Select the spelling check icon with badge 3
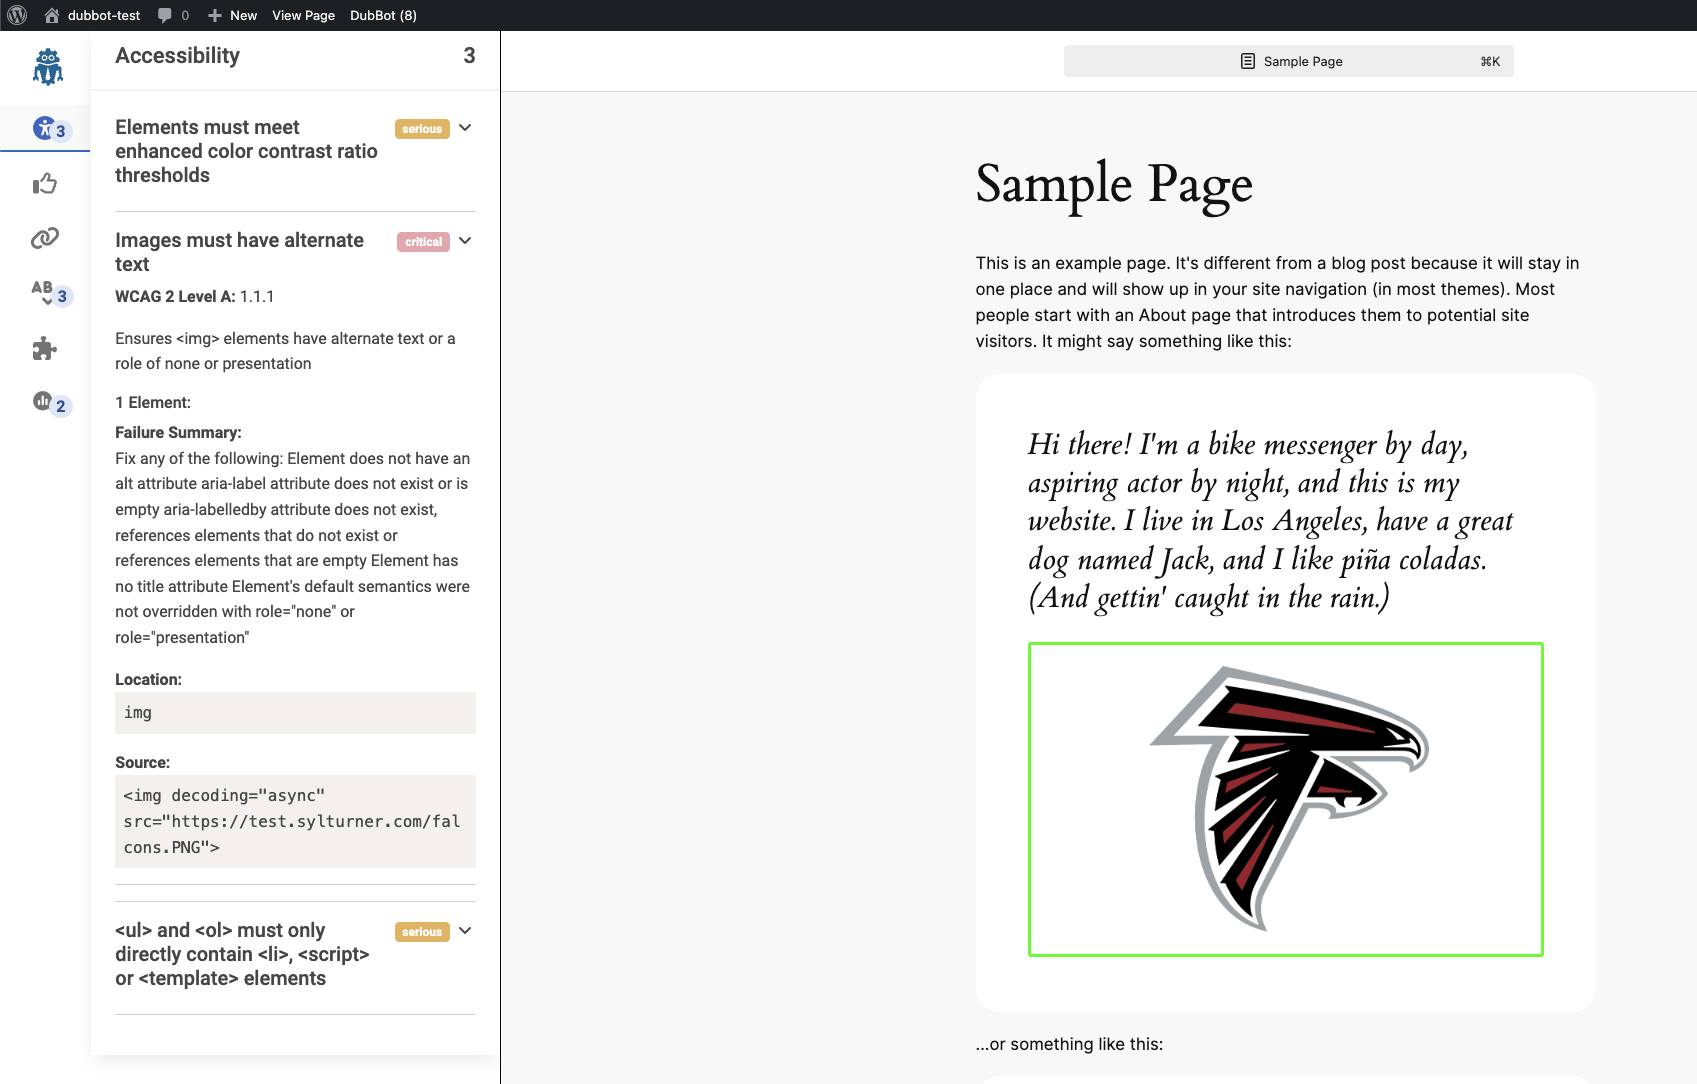1697x1084 pixels. (44, 293)
